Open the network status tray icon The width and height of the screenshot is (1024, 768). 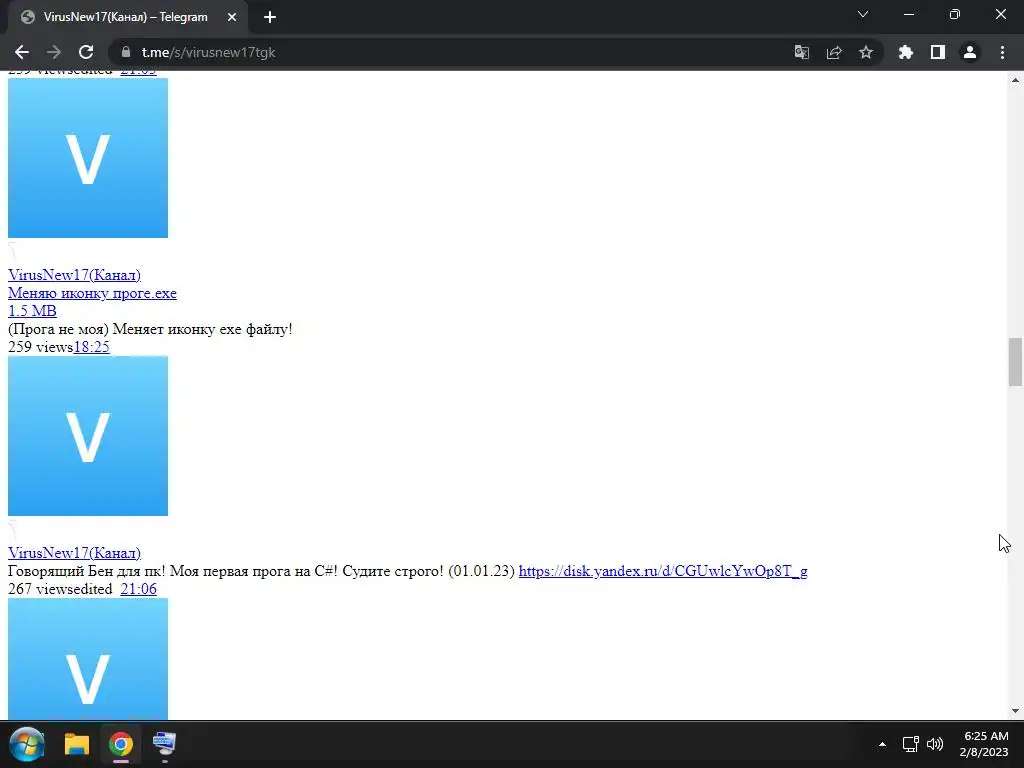pos(910,744)
